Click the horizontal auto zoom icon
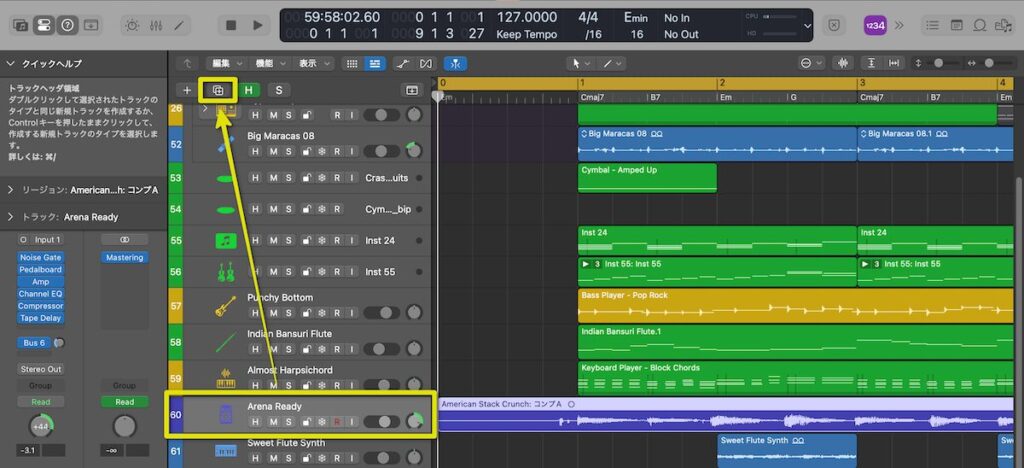 pyautogui.click(x=894, y=63)
